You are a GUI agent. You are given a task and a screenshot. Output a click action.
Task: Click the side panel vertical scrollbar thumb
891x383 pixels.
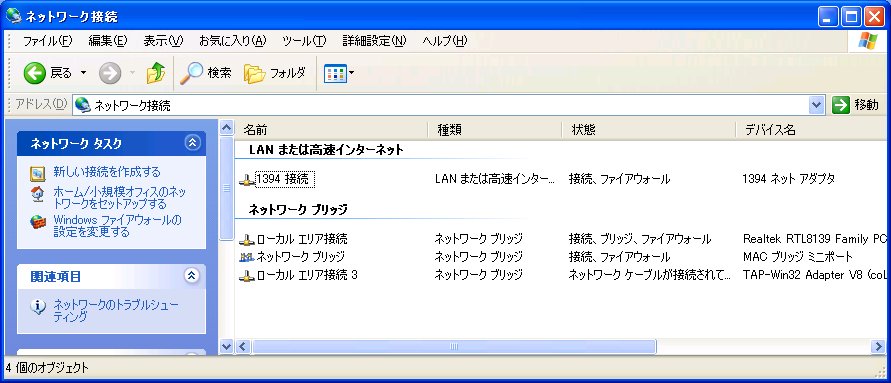pos(227,188)
